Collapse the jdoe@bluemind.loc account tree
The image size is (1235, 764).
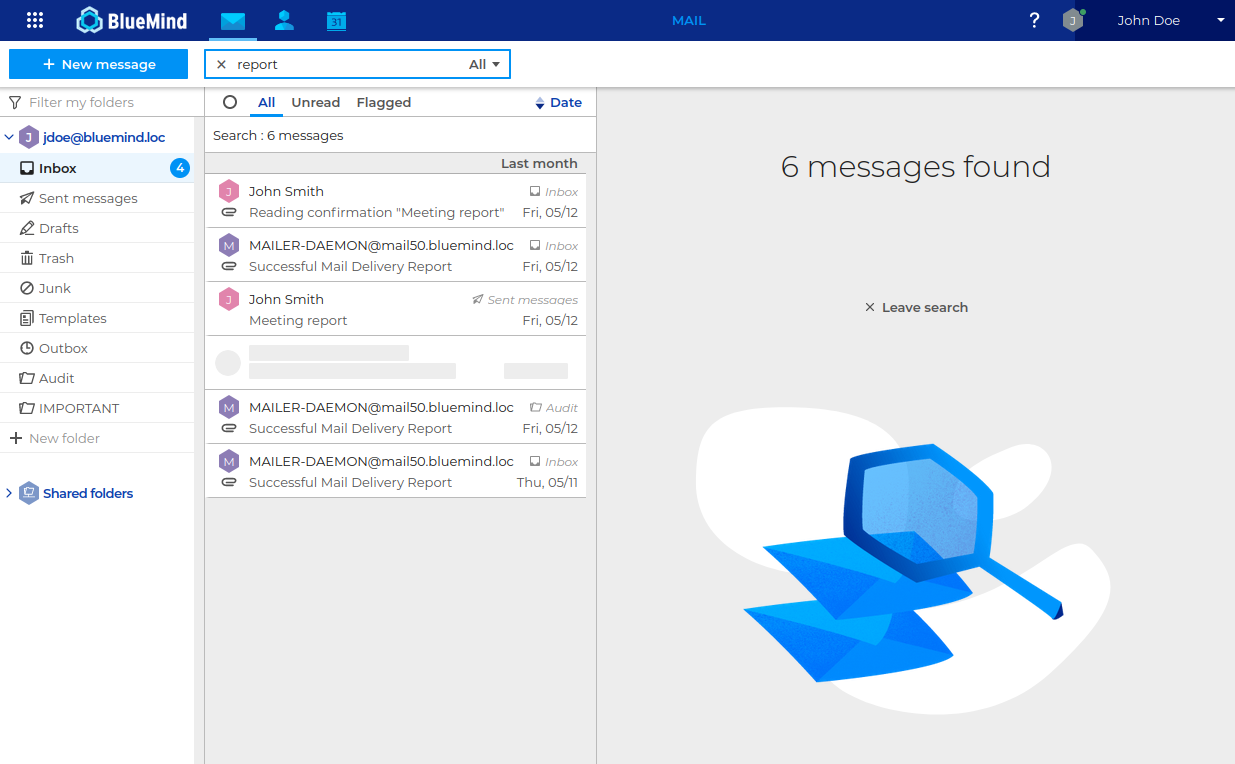coord(9,137)
